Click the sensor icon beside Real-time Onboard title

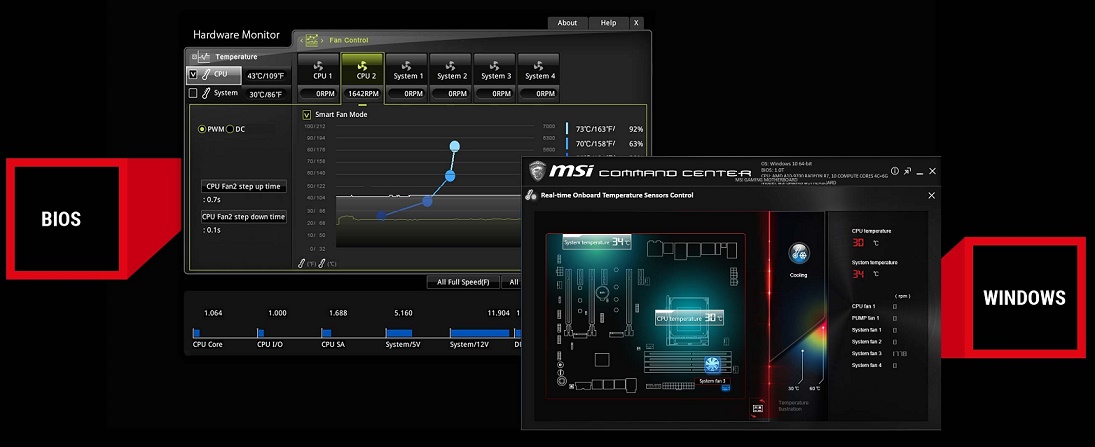coord(531,196)
